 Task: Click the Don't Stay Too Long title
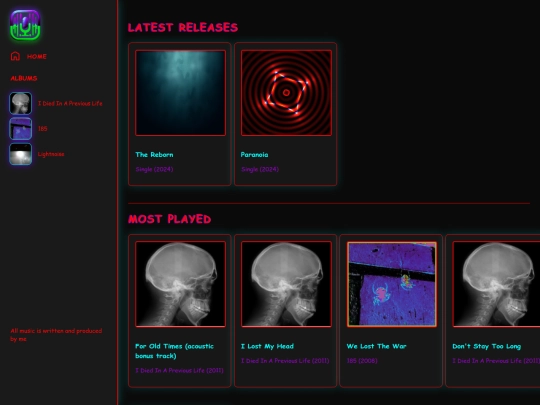(487, 346)
